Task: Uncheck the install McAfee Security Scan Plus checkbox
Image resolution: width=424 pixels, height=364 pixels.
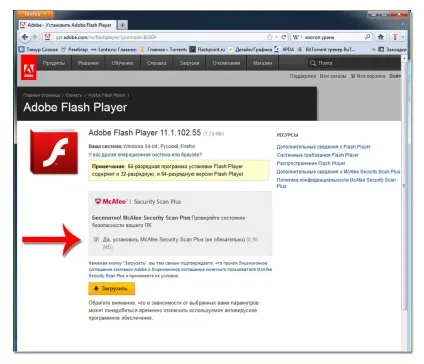Action: tap(96, 239)
